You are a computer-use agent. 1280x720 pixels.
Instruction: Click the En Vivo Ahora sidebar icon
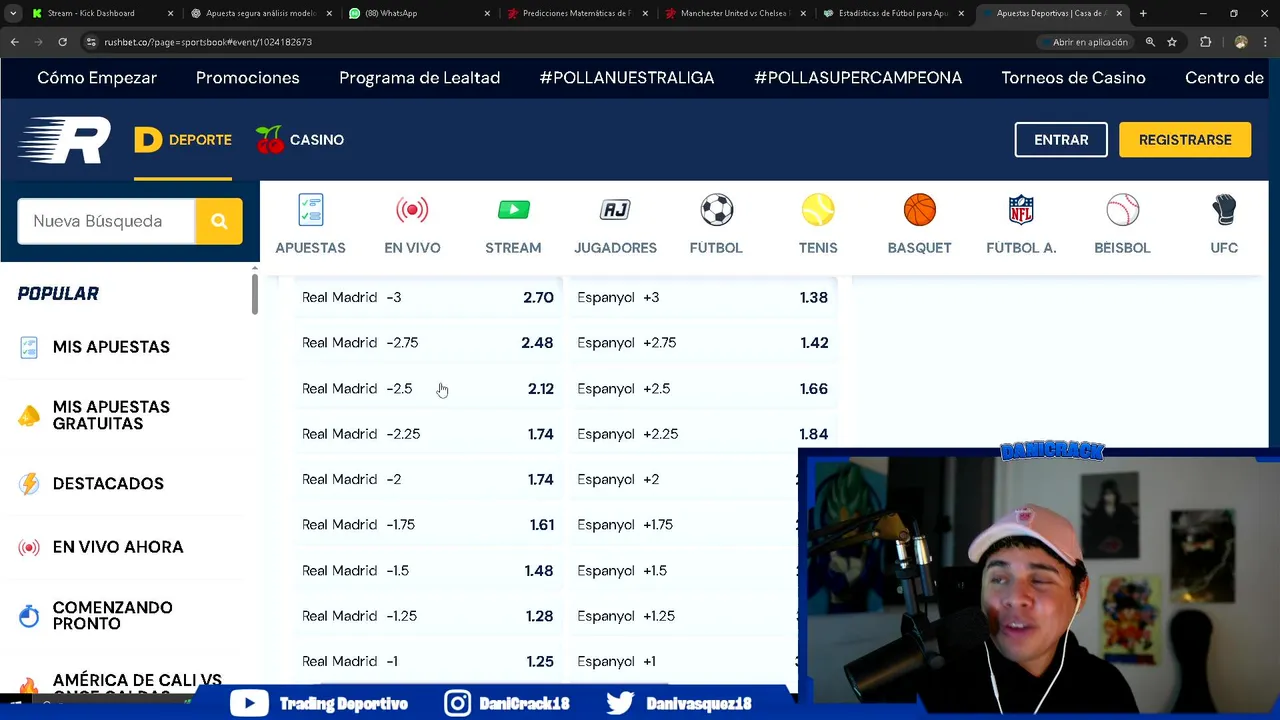29,547
